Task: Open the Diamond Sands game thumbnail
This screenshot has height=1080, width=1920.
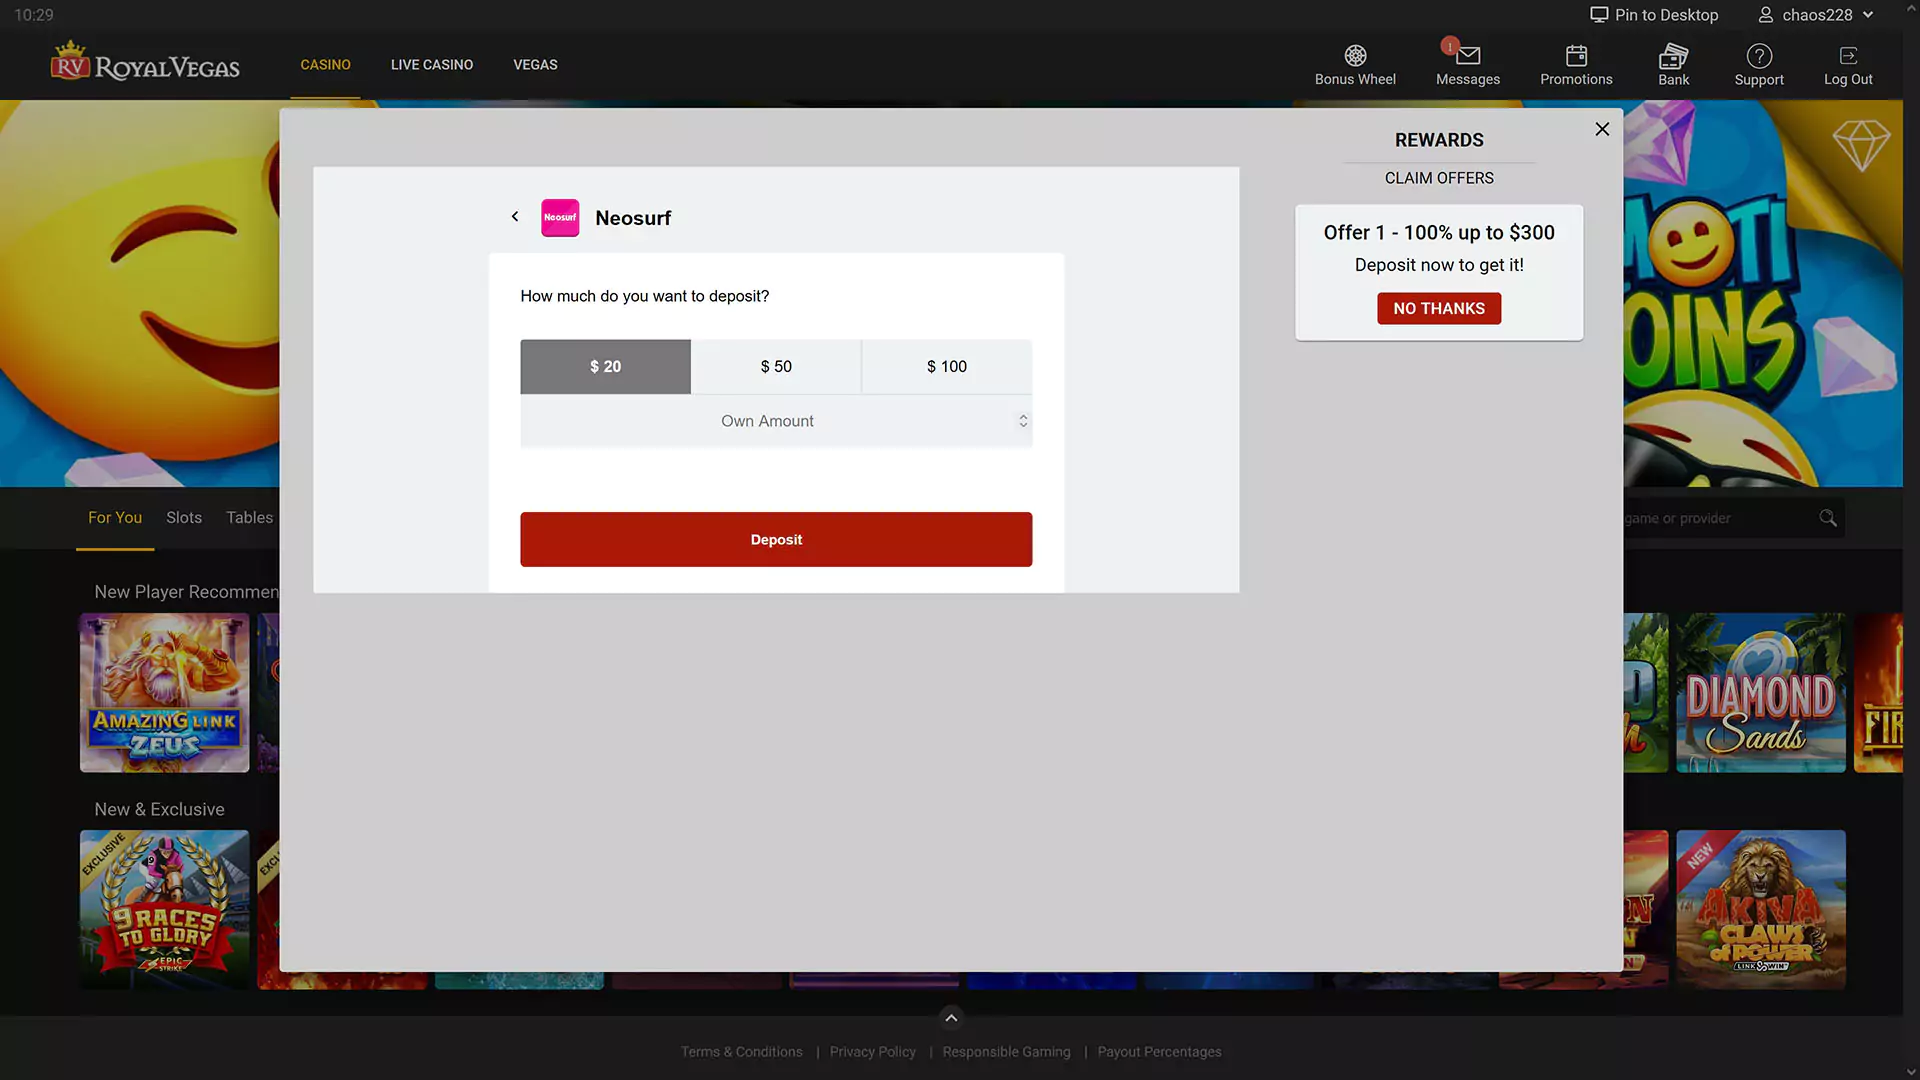Action: click(1761, 693)
